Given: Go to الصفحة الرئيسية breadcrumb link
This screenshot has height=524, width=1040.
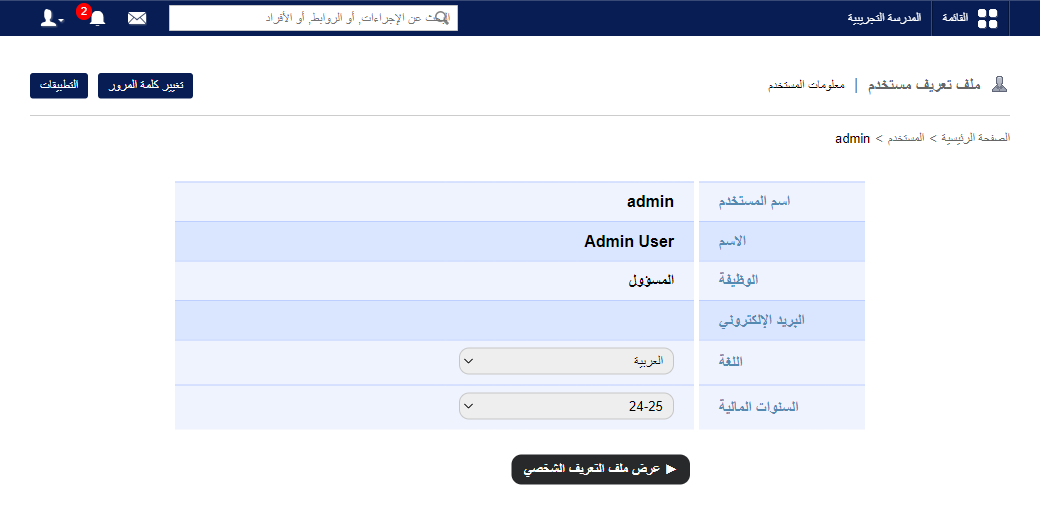Looking at the screenshot, I should click(975, 138).
